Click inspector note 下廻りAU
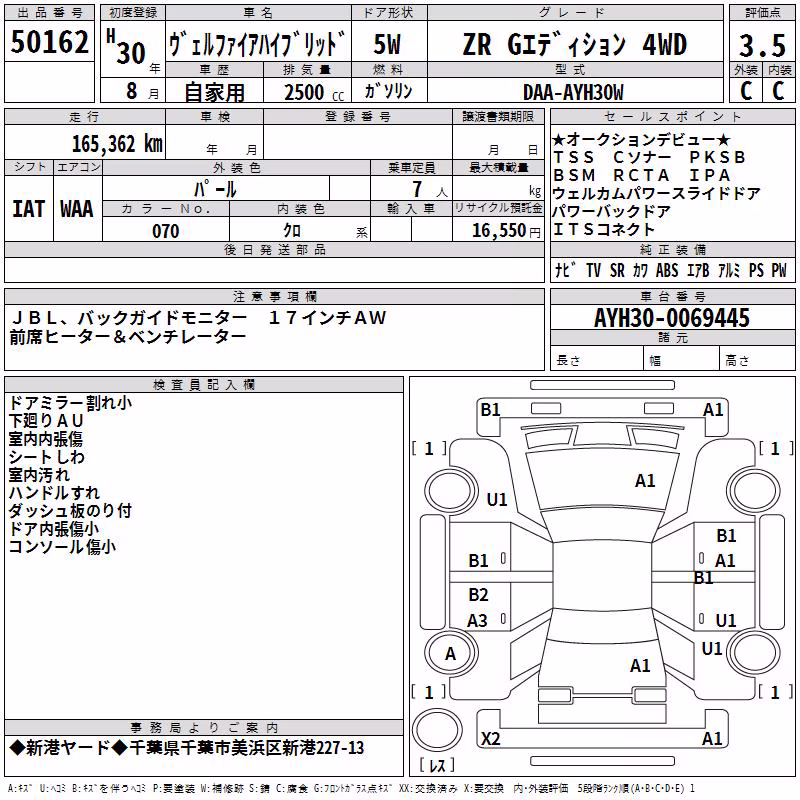Image resolution: width=800 pixels, height=800 pixels. pyautogui.click(x=46, y=421)
